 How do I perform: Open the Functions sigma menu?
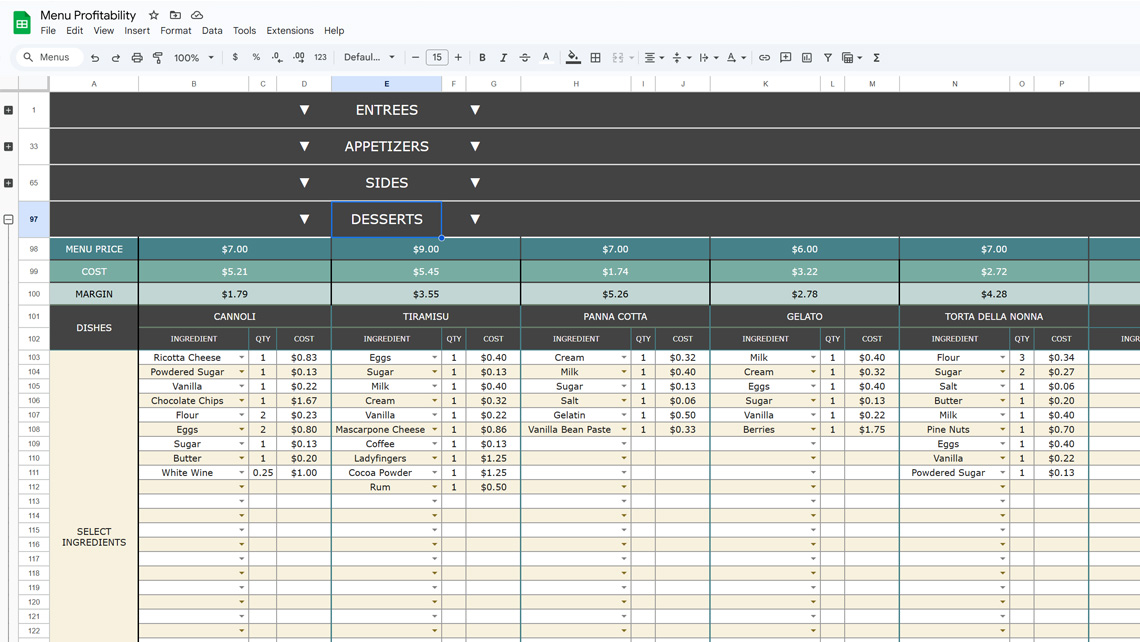click(x=877, y=57)
